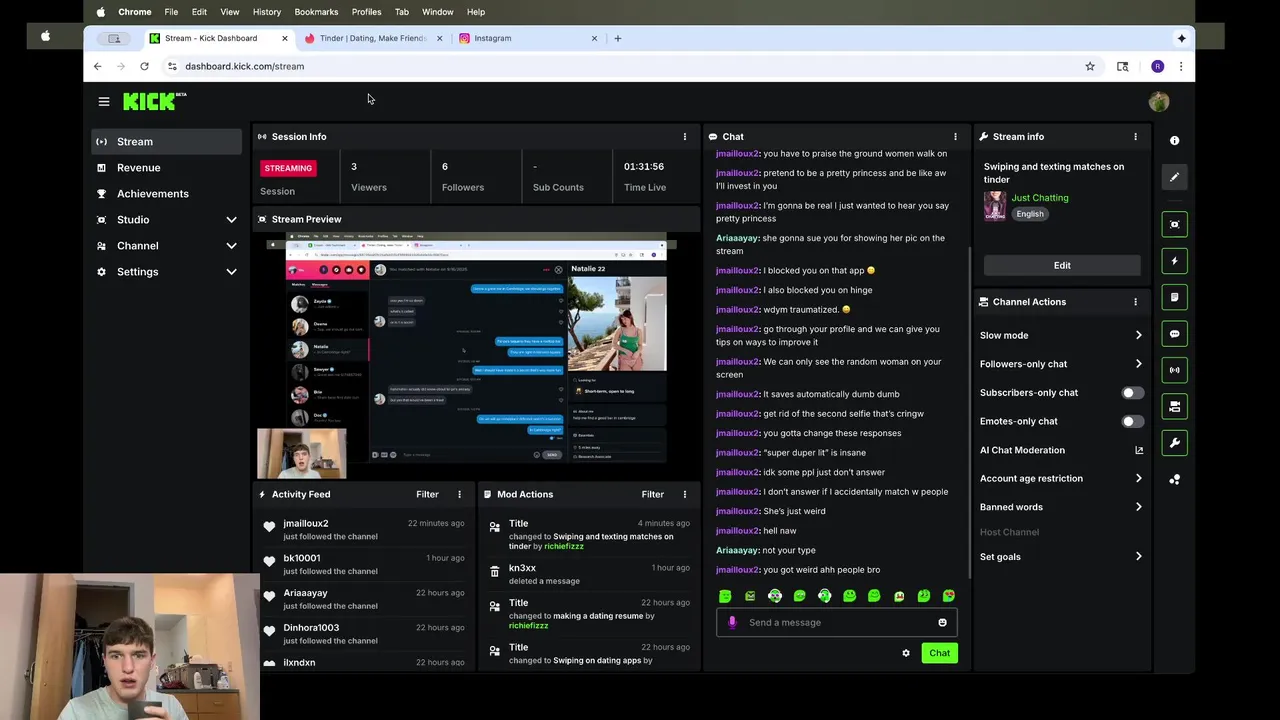Switch to the Instagram browser tab
Viewport: 1280px width, 720px height.
(x=527, y=38)
